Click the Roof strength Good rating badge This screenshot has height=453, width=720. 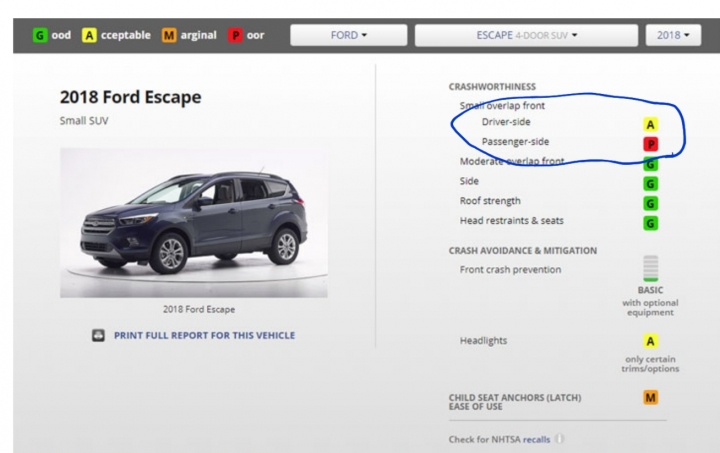point(650,204)
